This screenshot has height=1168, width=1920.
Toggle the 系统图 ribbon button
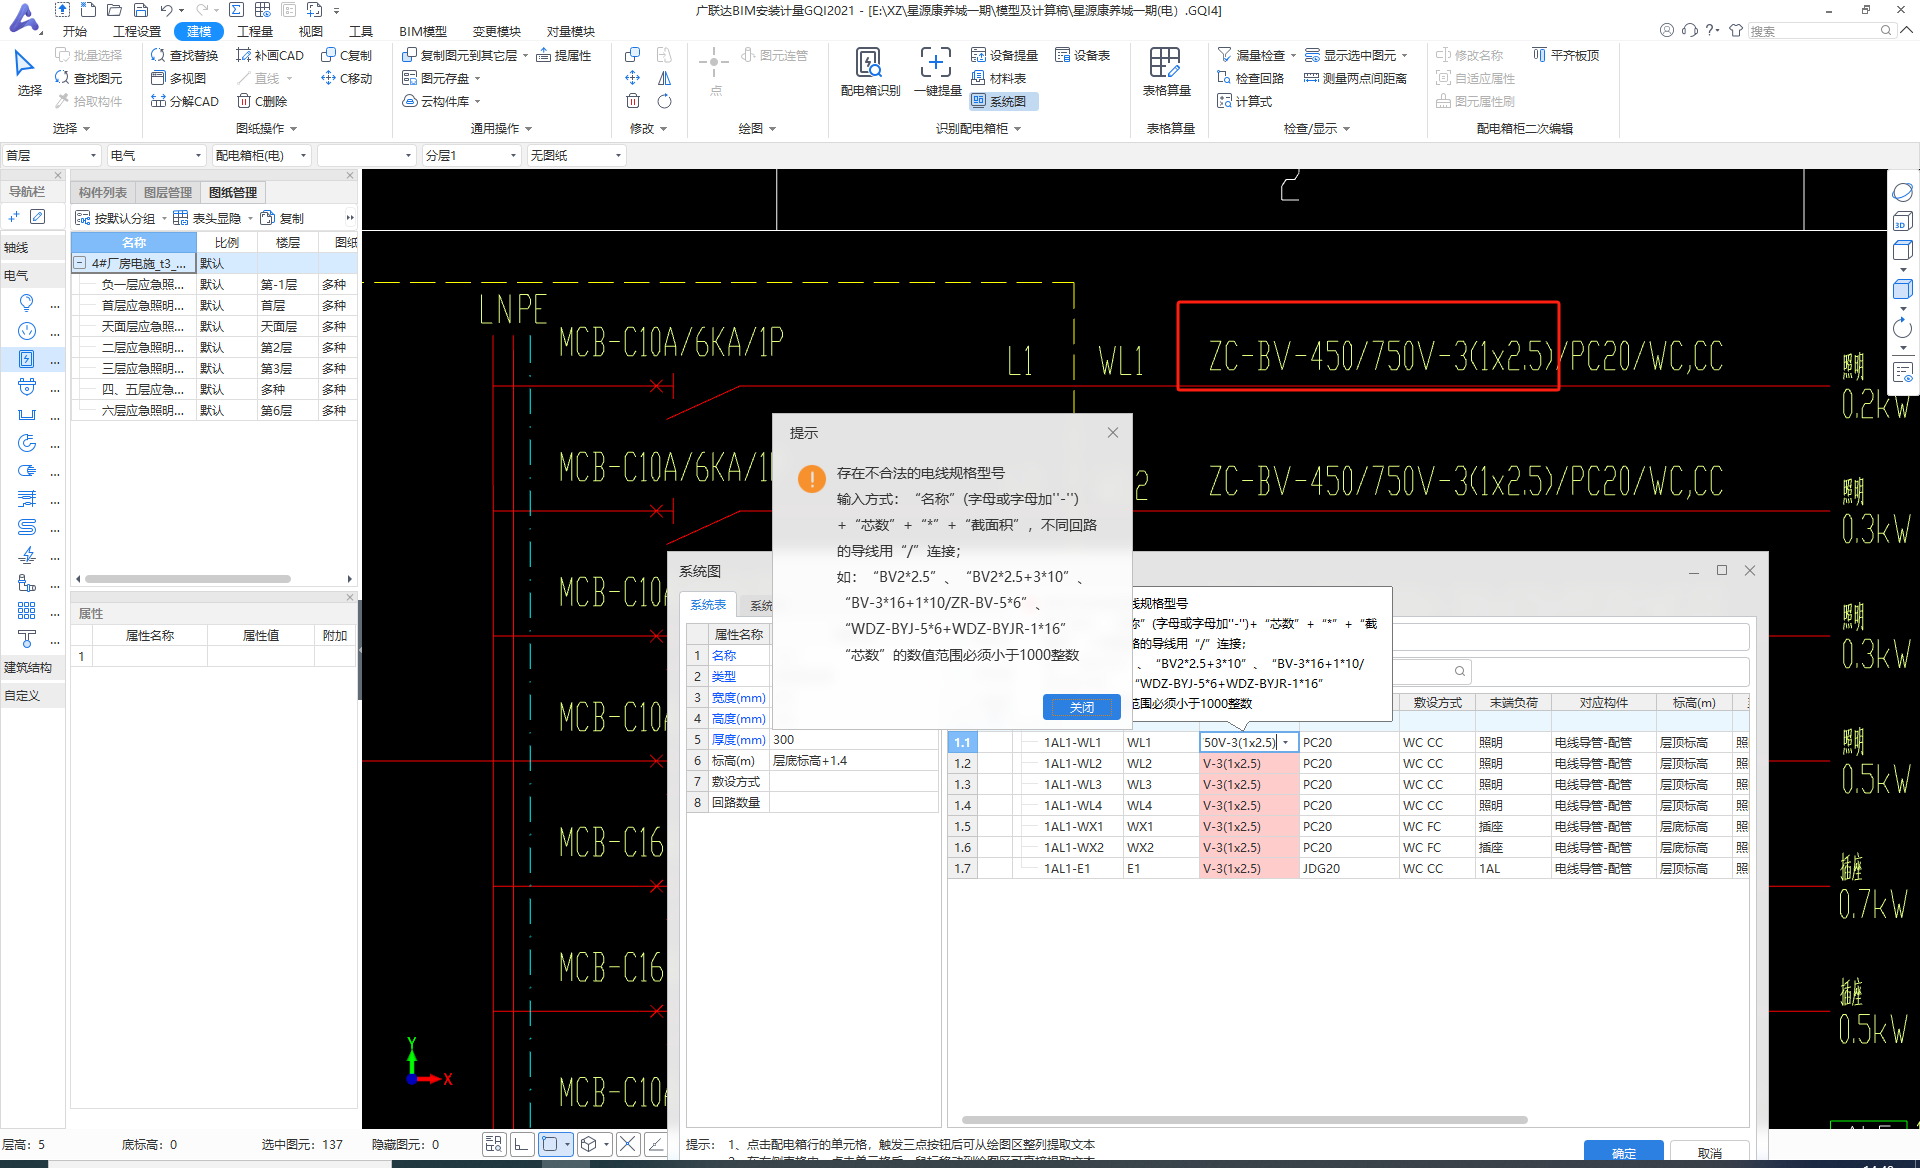point(1003,101)
